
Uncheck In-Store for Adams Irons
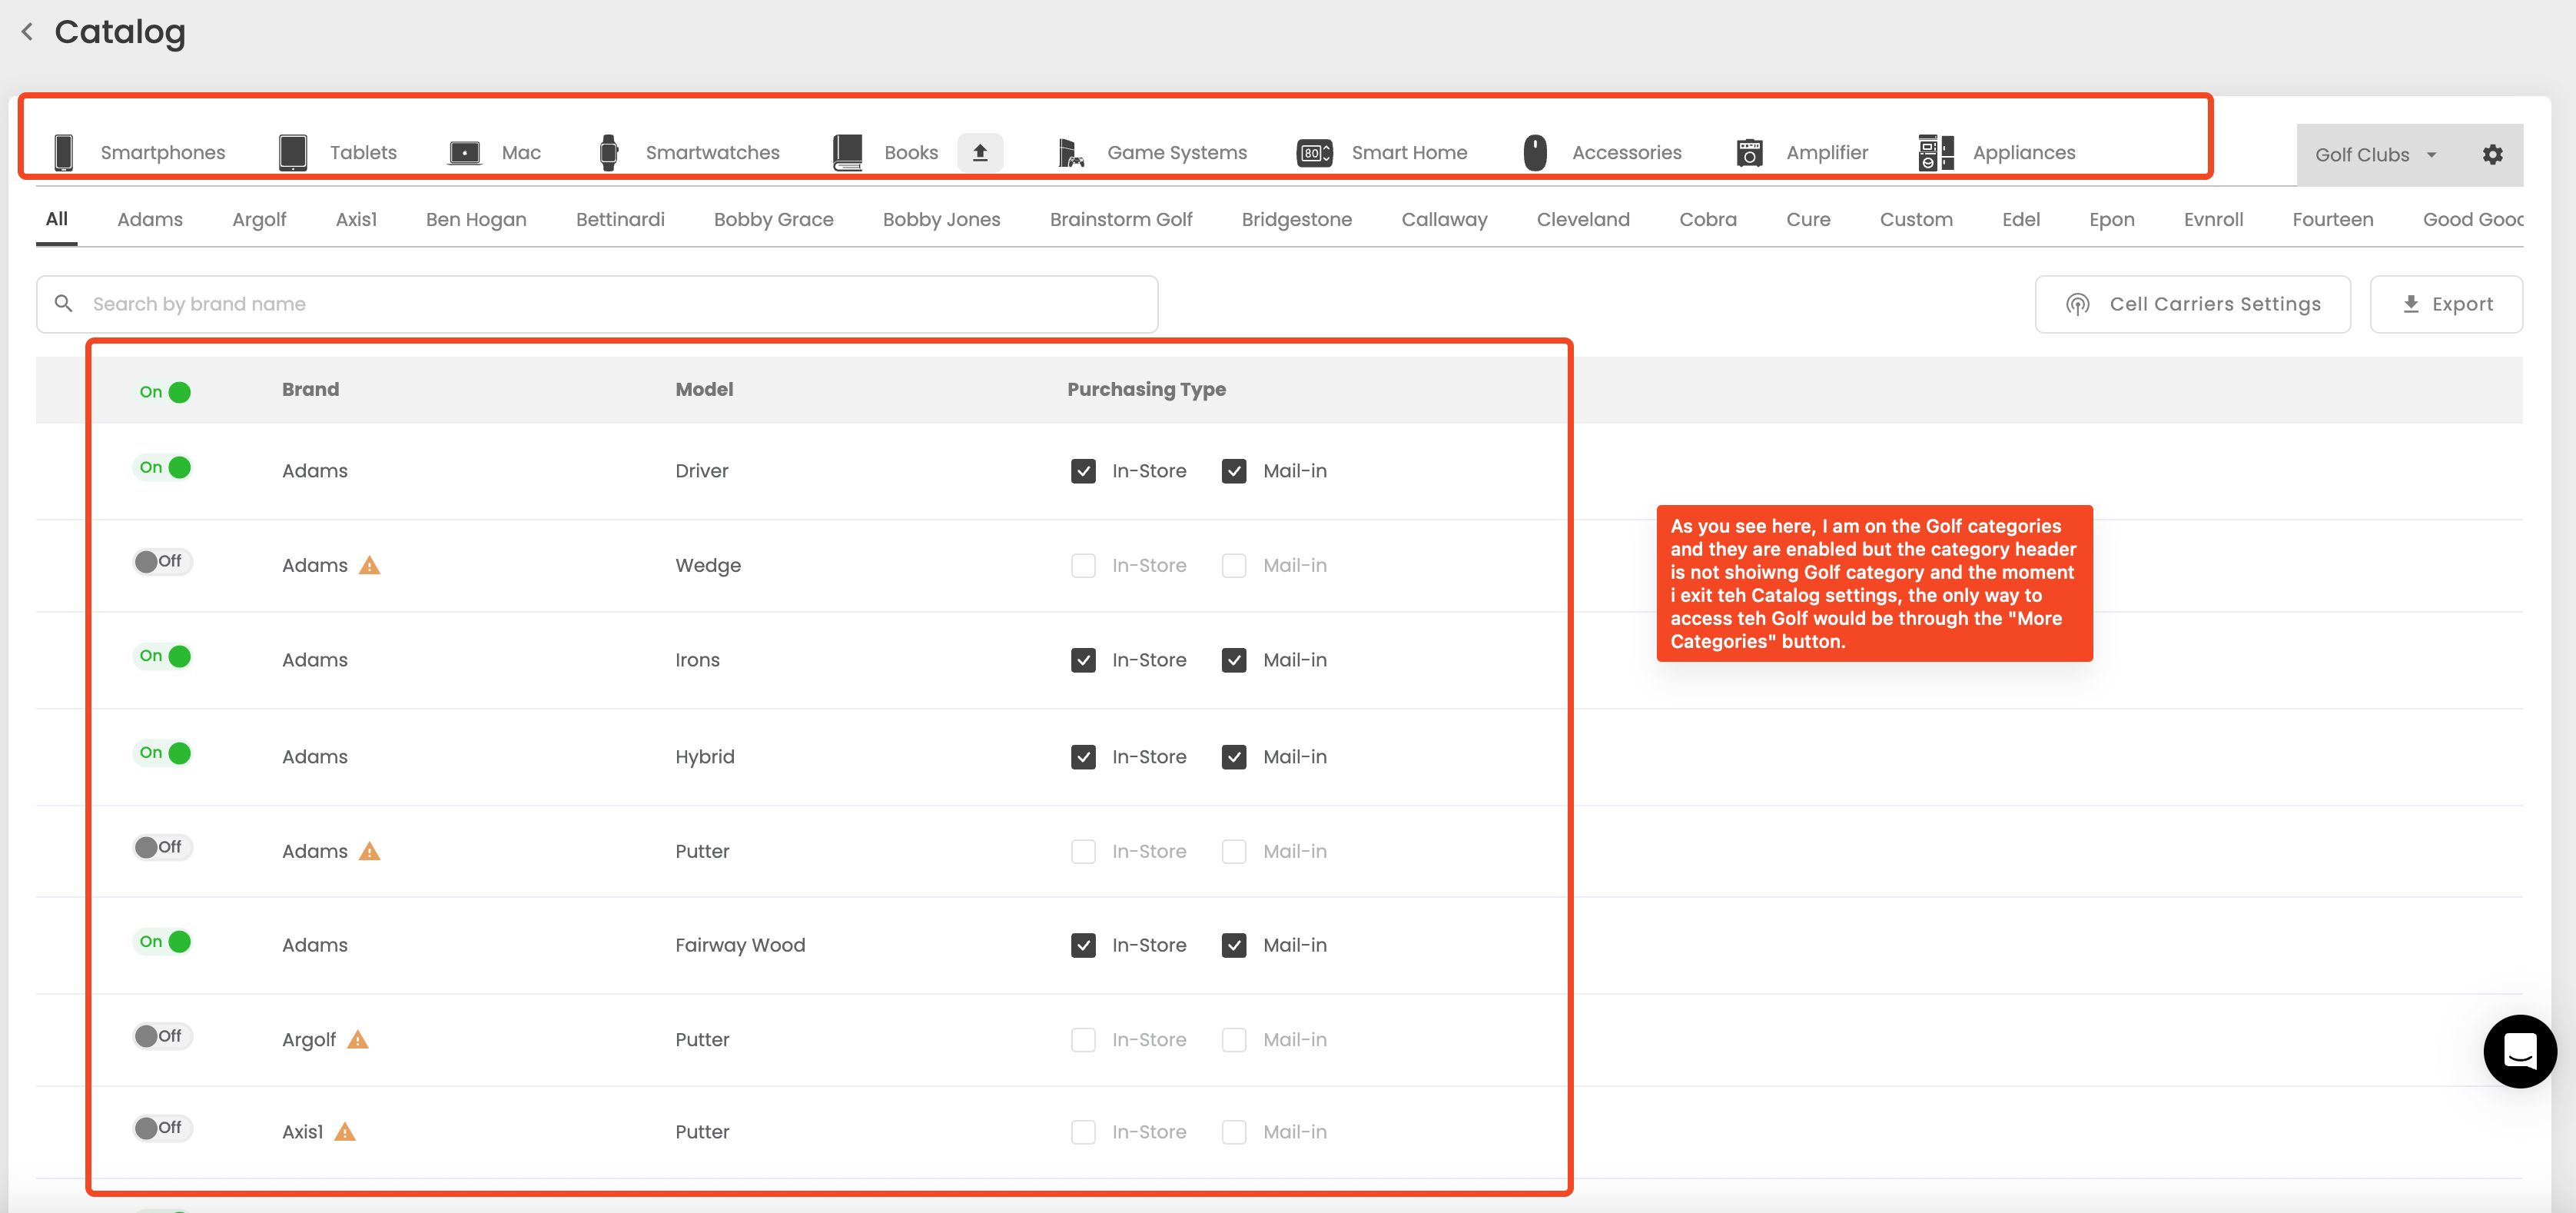click(x=1083, y=660)
